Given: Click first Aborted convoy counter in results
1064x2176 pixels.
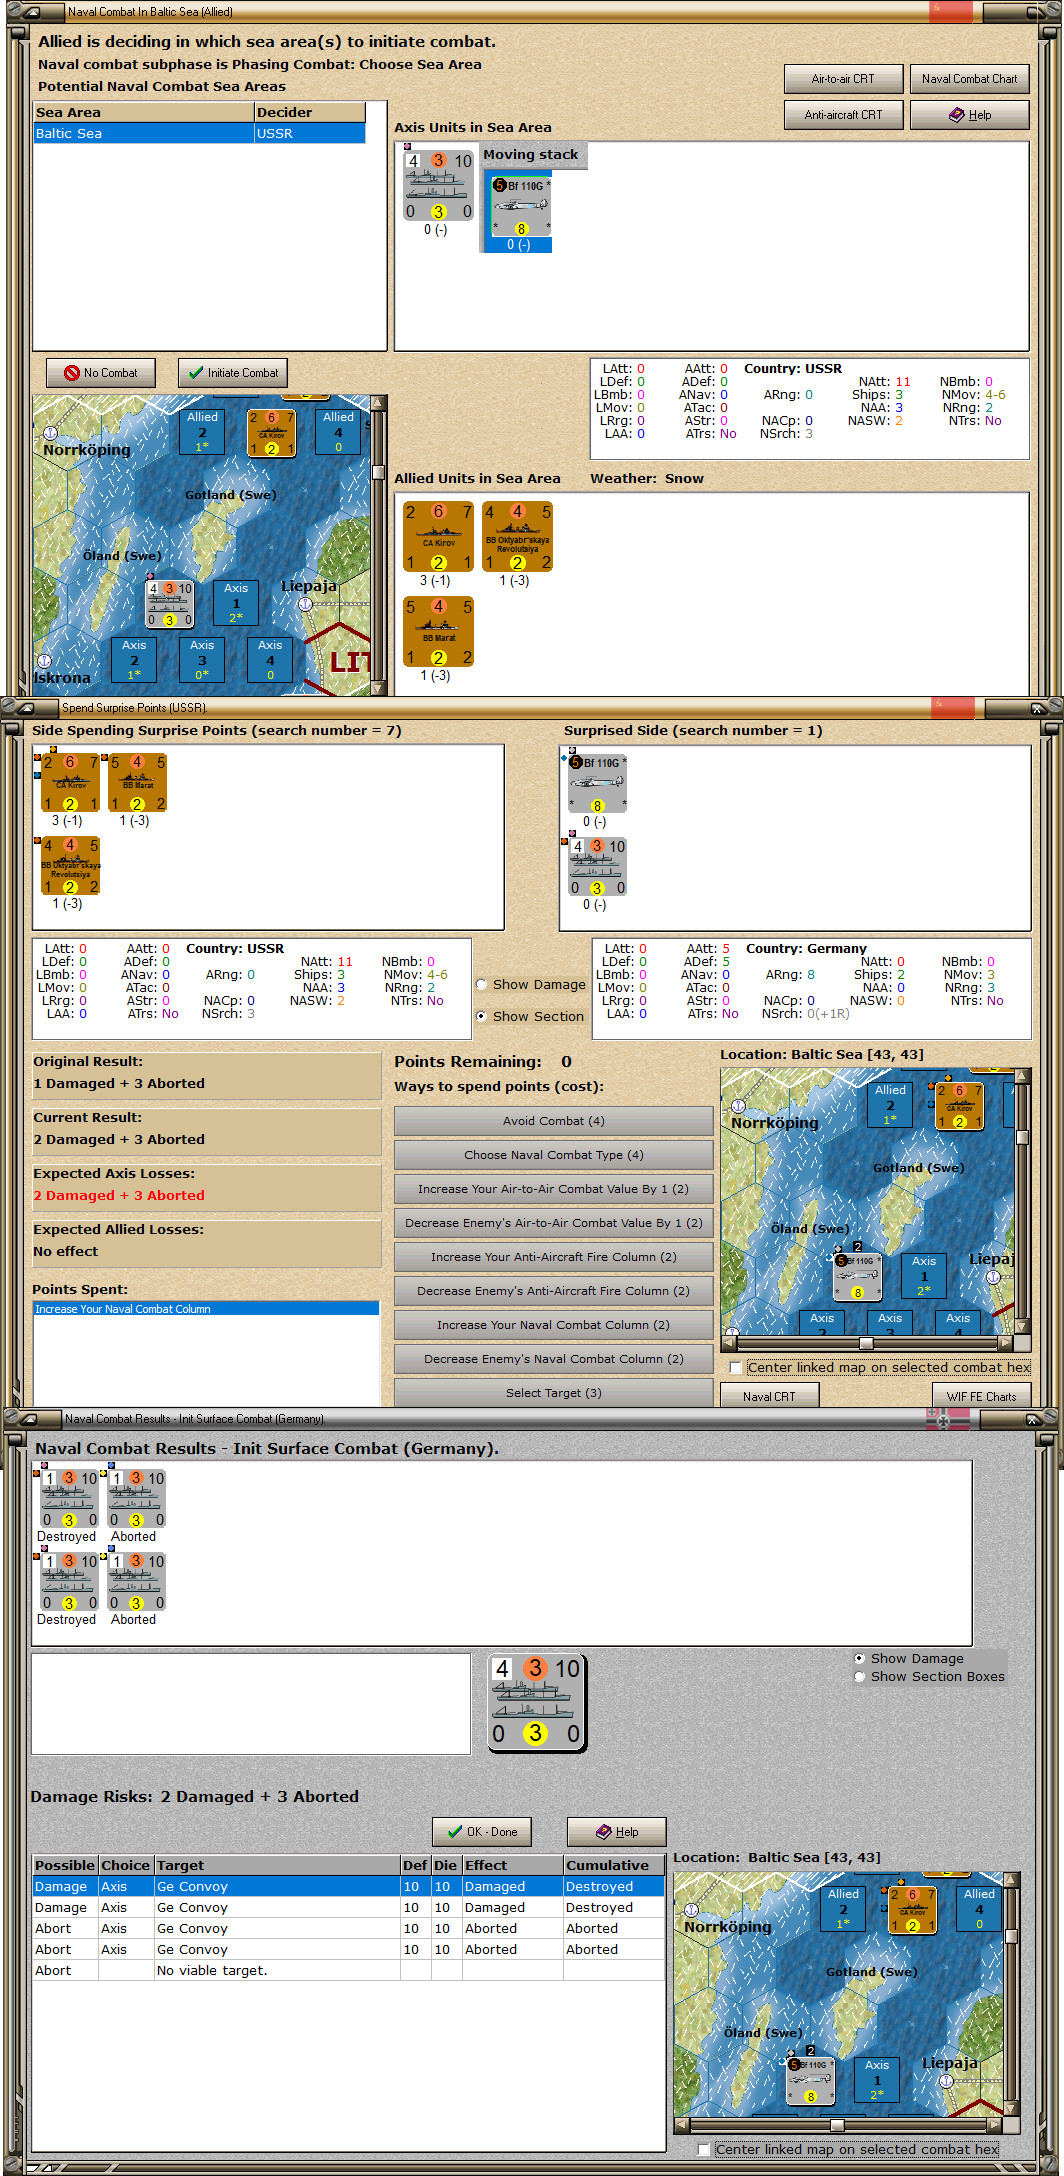Looking at the screenshot, I should (x=136, y=1499).
